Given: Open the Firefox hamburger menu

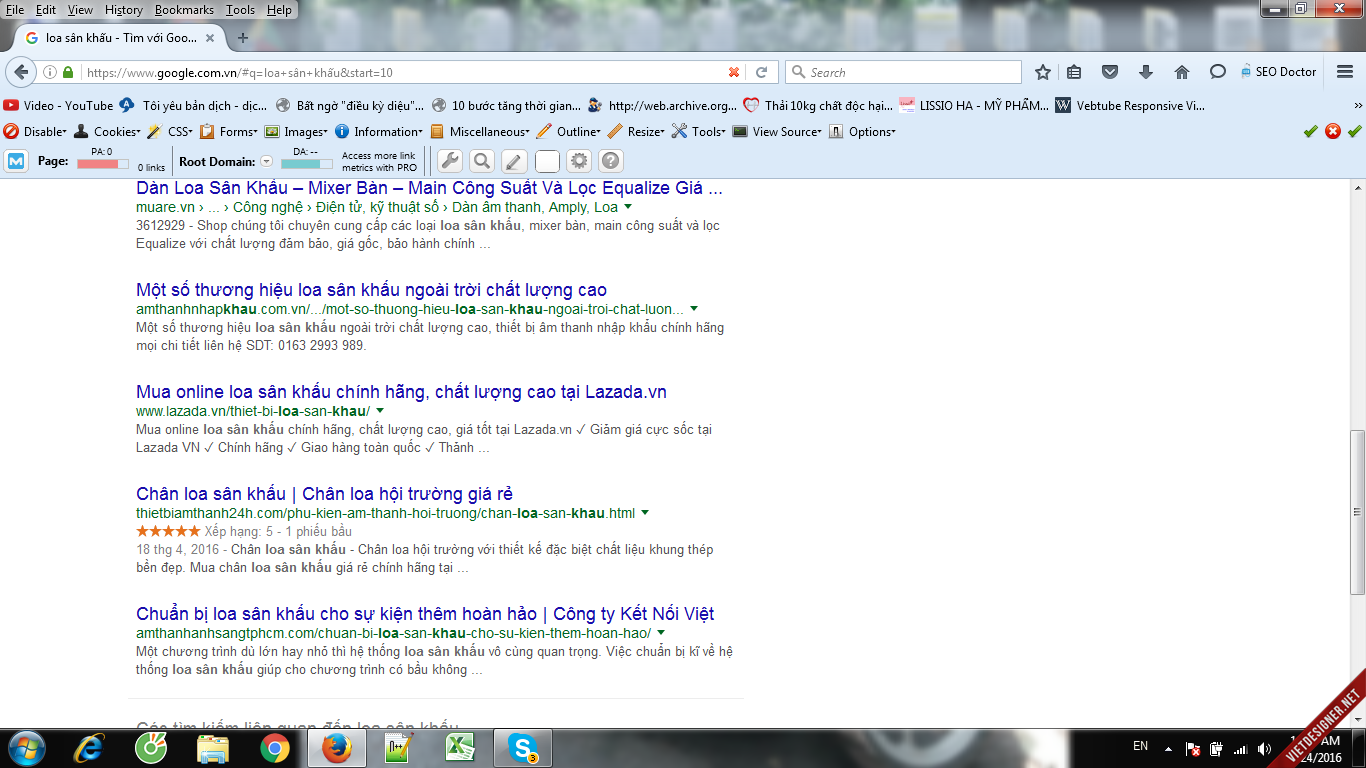Looking at the screenshot, I should 1345,72.
